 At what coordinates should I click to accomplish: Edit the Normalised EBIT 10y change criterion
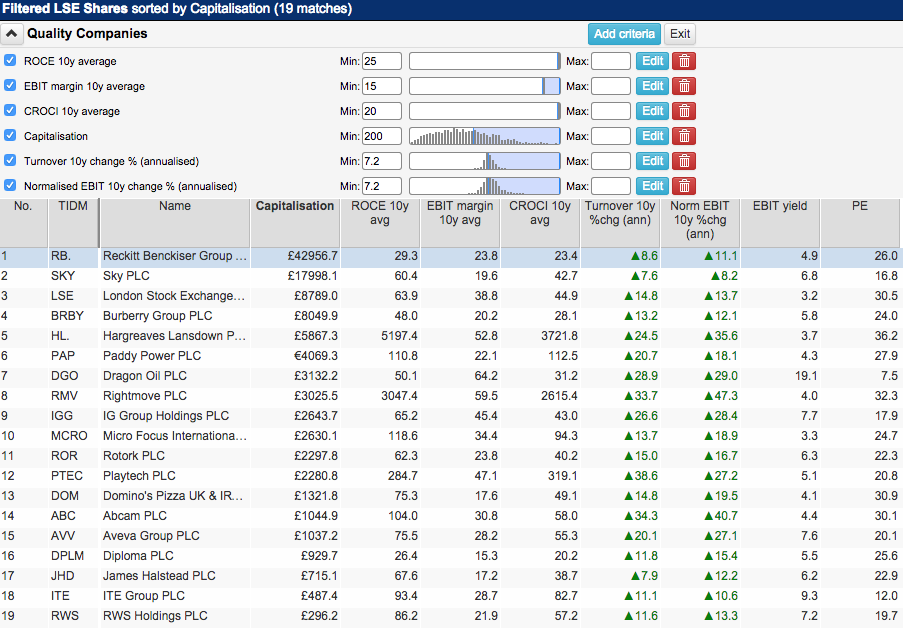point(652,186)
